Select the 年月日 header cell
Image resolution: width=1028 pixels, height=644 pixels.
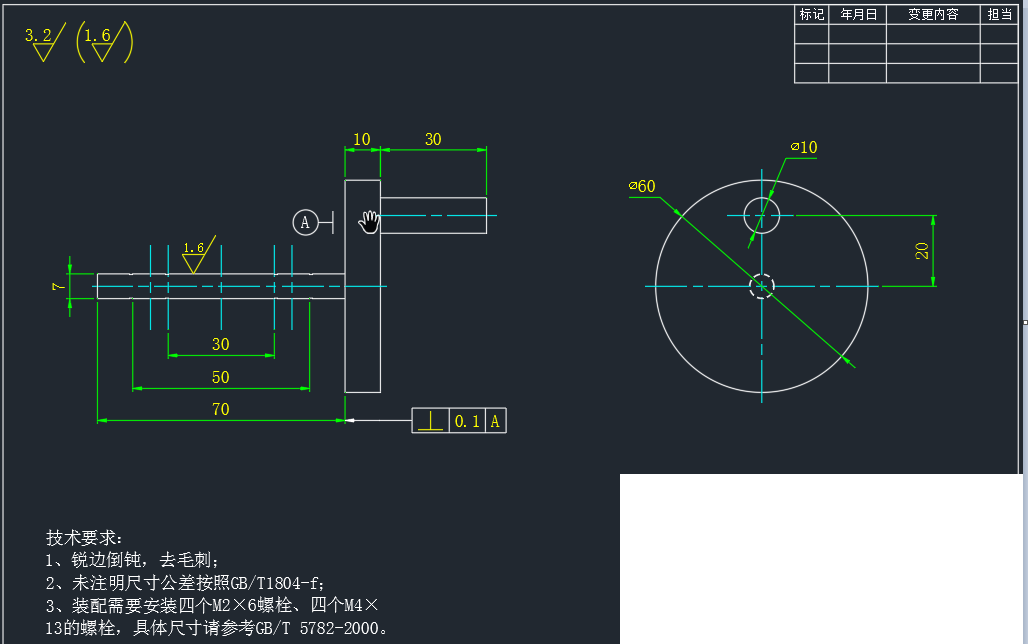pyautogui.click(x=857, y=14)
